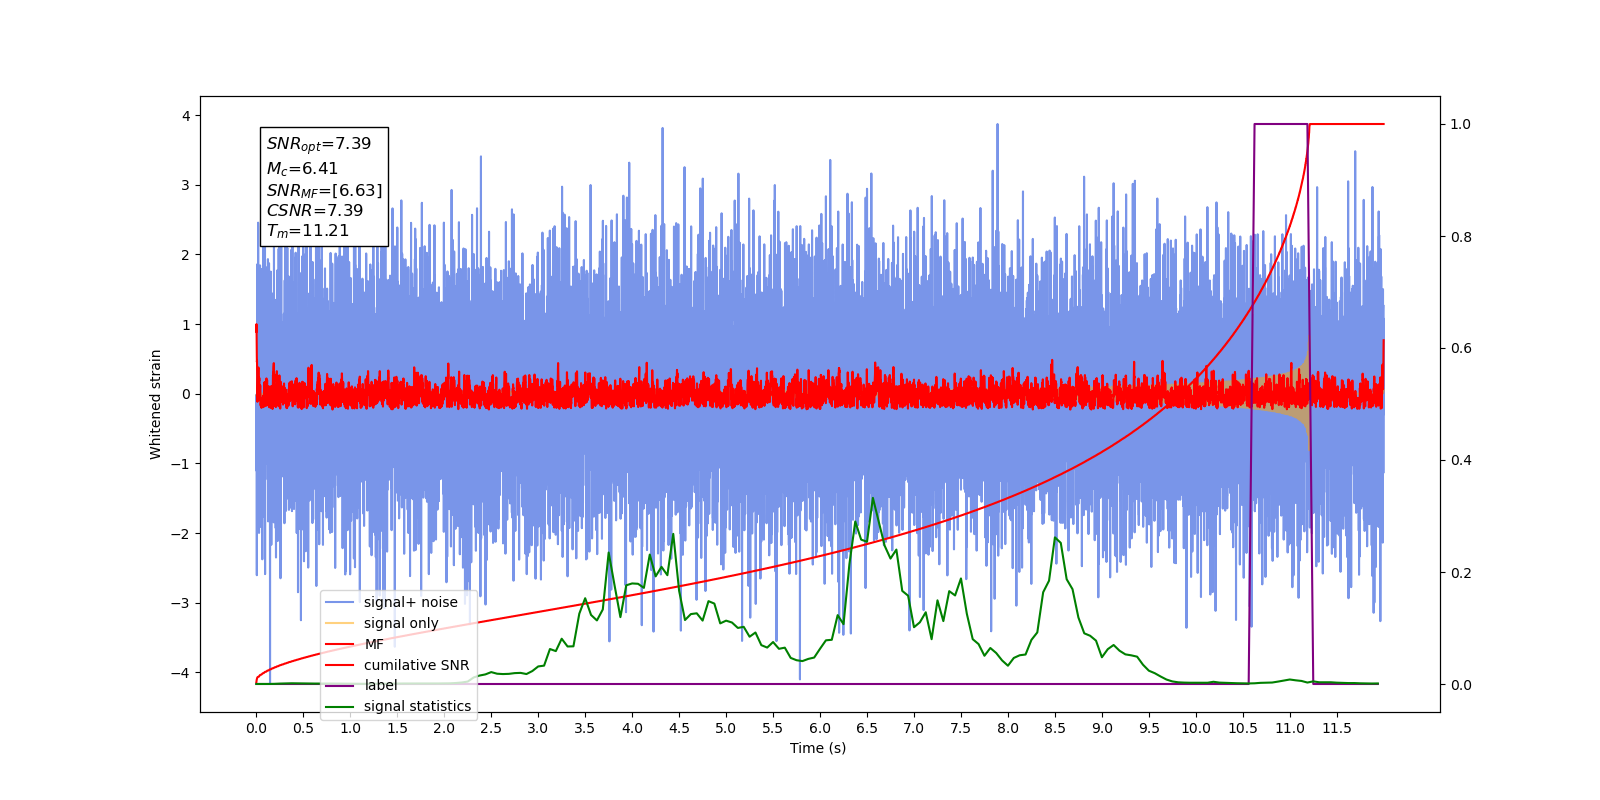Click the 0.6 tick on the right axis
Image resolution: width=1600 pixels, height=800 pixels.
tap(1461, 349)
